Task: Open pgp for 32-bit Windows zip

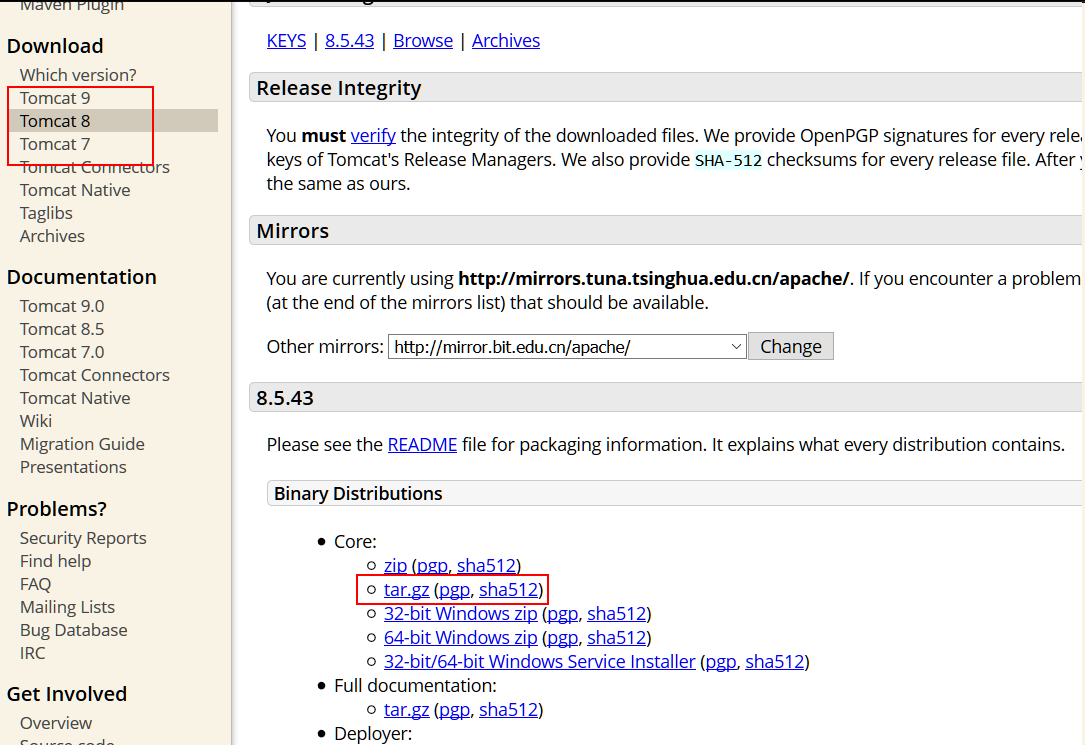Action: (563, 614)
